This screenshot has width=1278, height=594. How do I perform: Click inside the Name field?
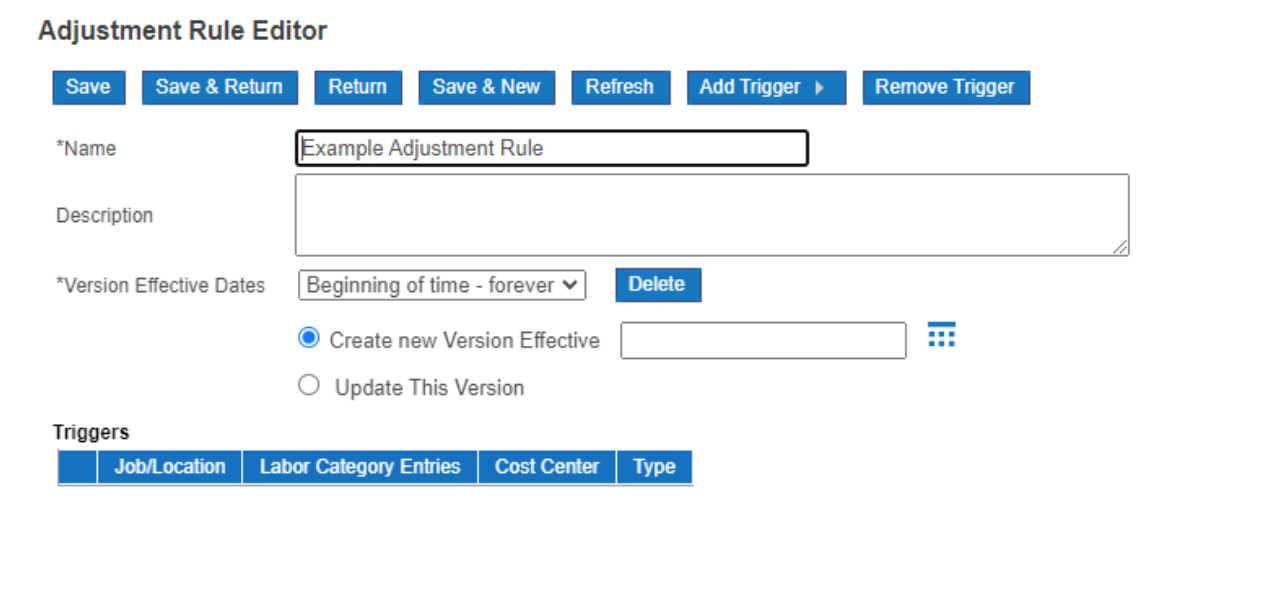550,147
